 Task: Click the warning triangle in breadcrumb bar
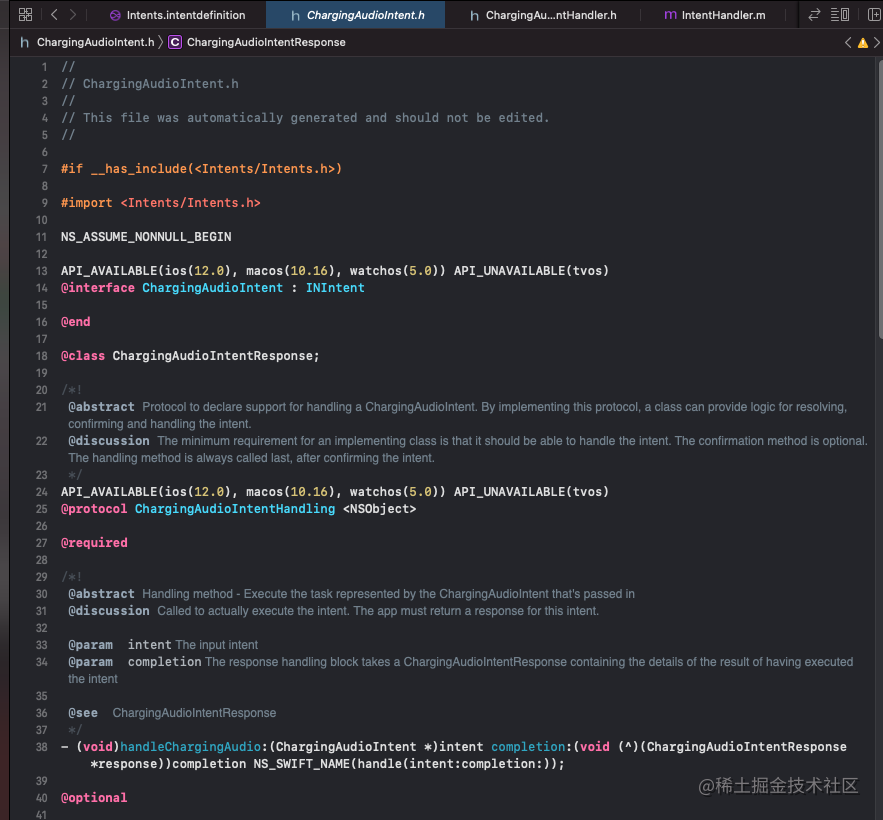pos(862,42)
